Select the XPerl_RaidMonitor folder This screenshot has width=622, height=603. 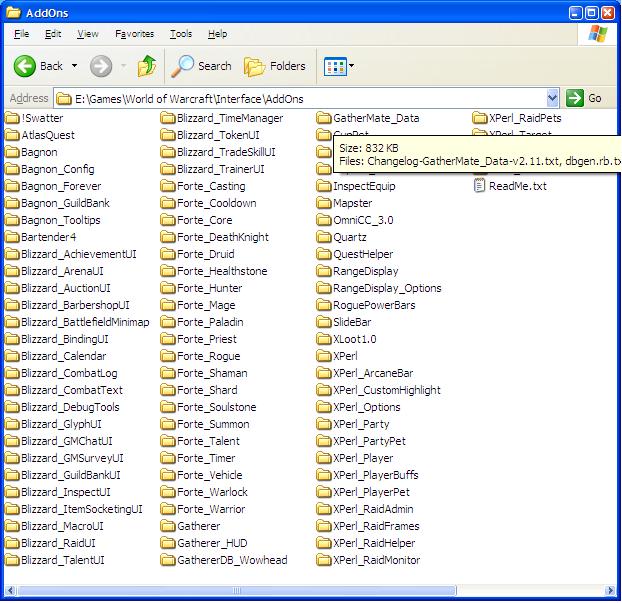pos(376,560)
